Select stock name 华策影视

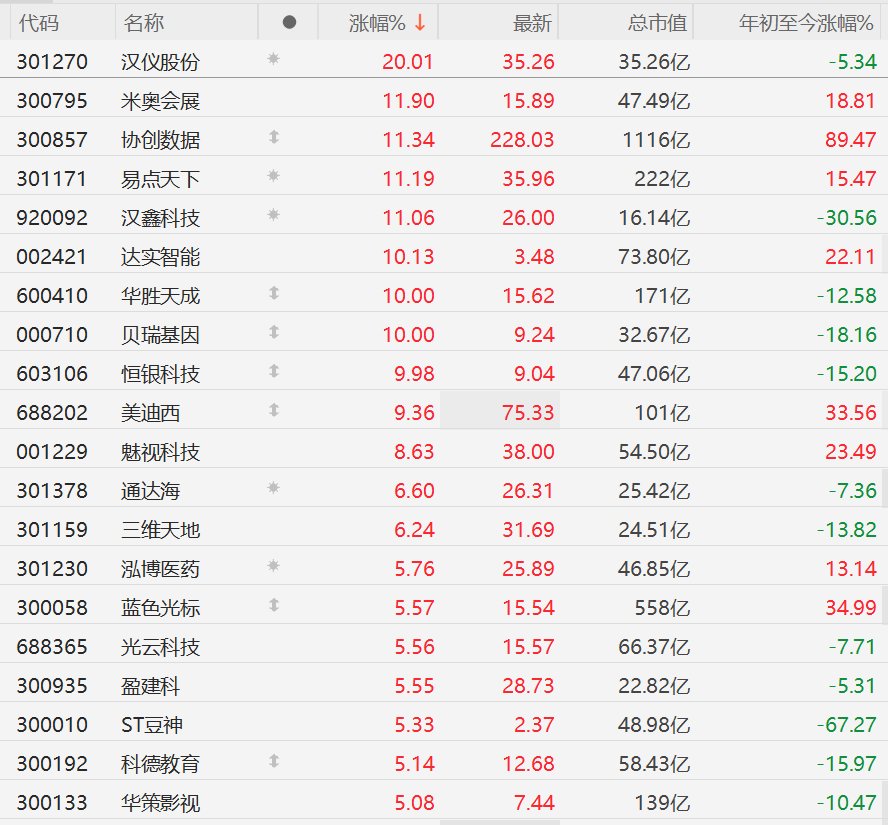(160, 803)
